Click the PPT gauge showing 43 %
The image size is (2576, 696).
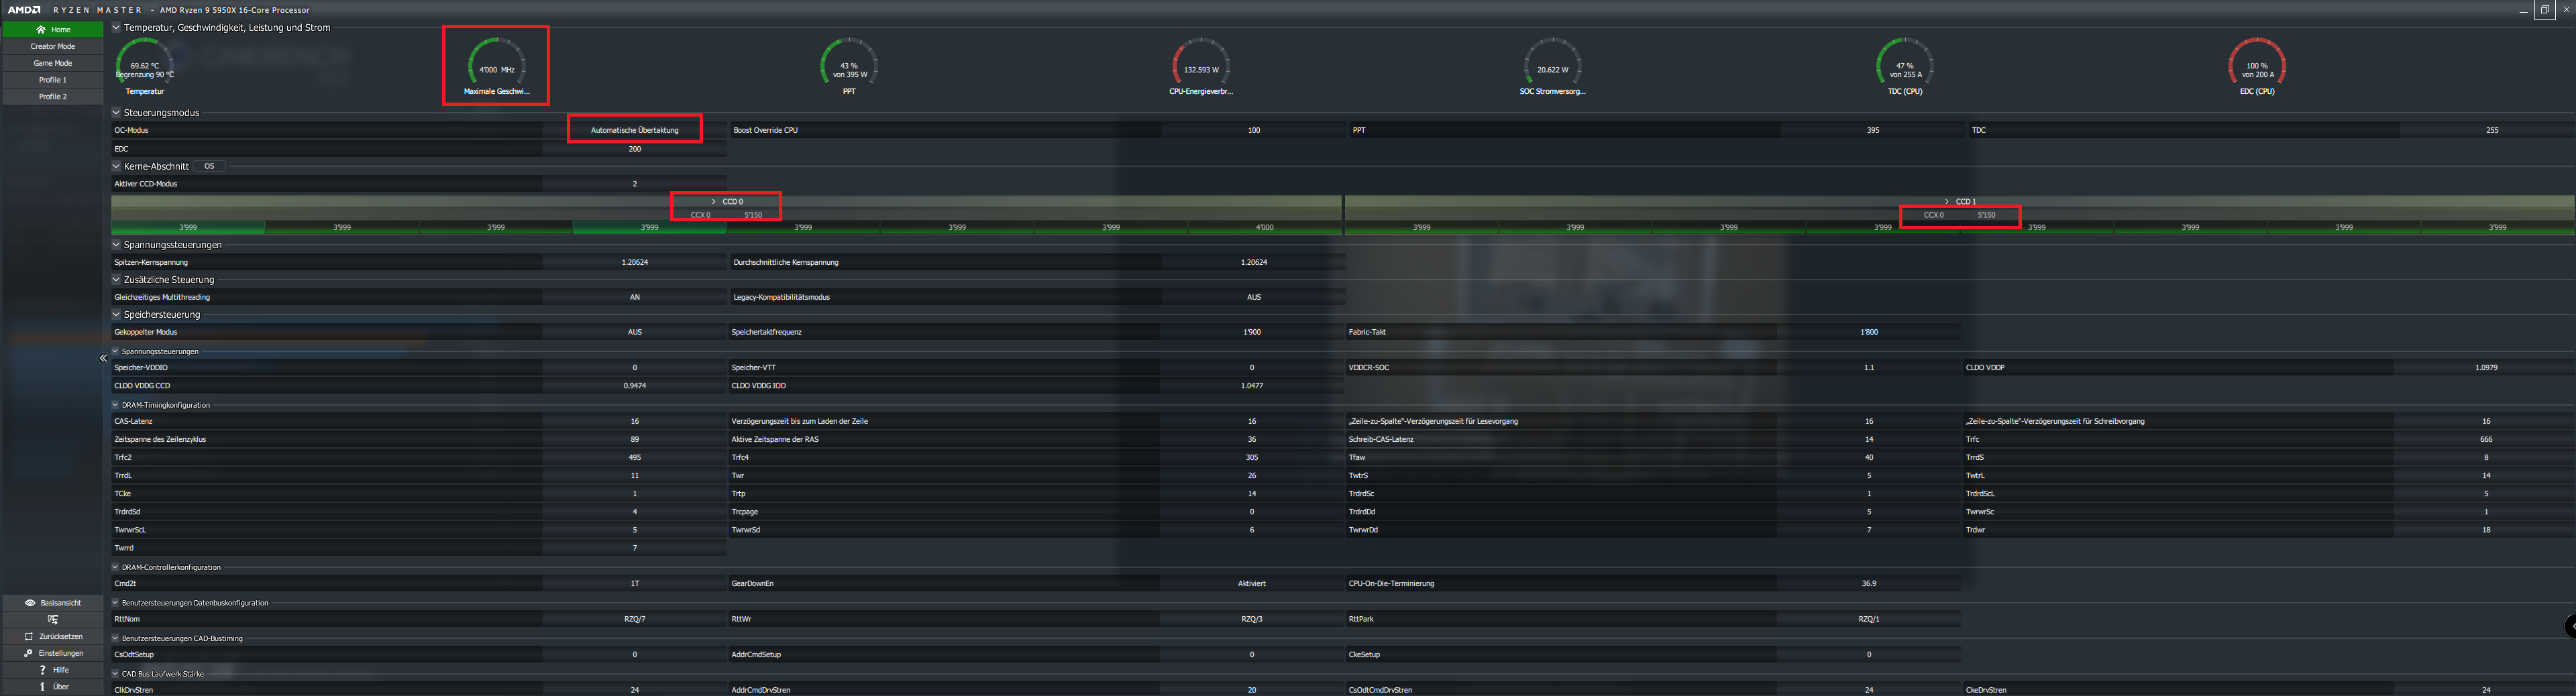pos(849,67)
